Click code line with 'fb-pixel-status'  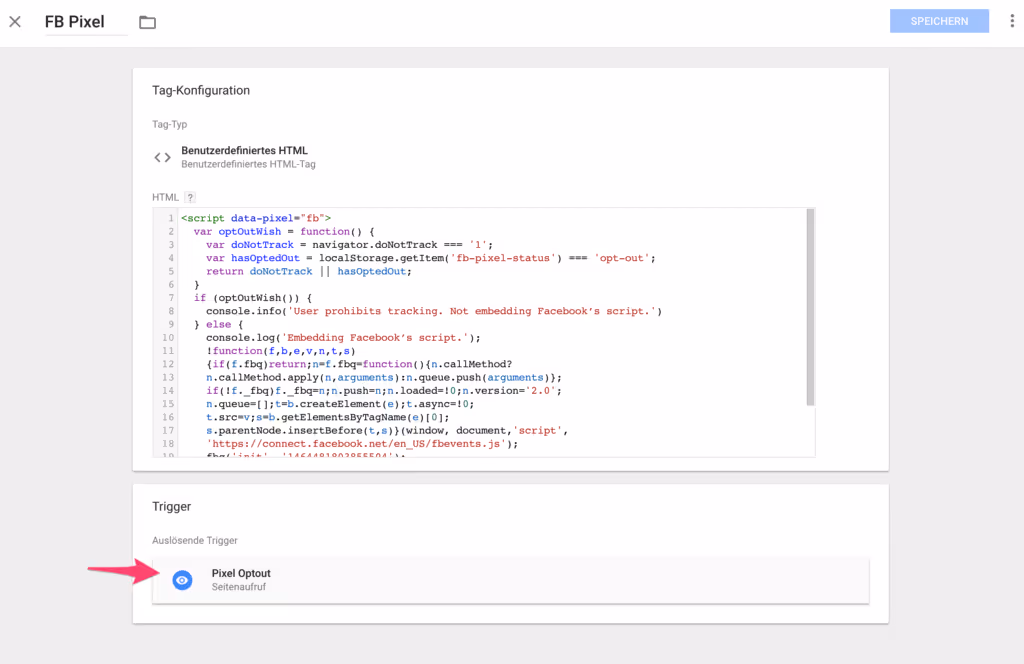click(430, 258)
